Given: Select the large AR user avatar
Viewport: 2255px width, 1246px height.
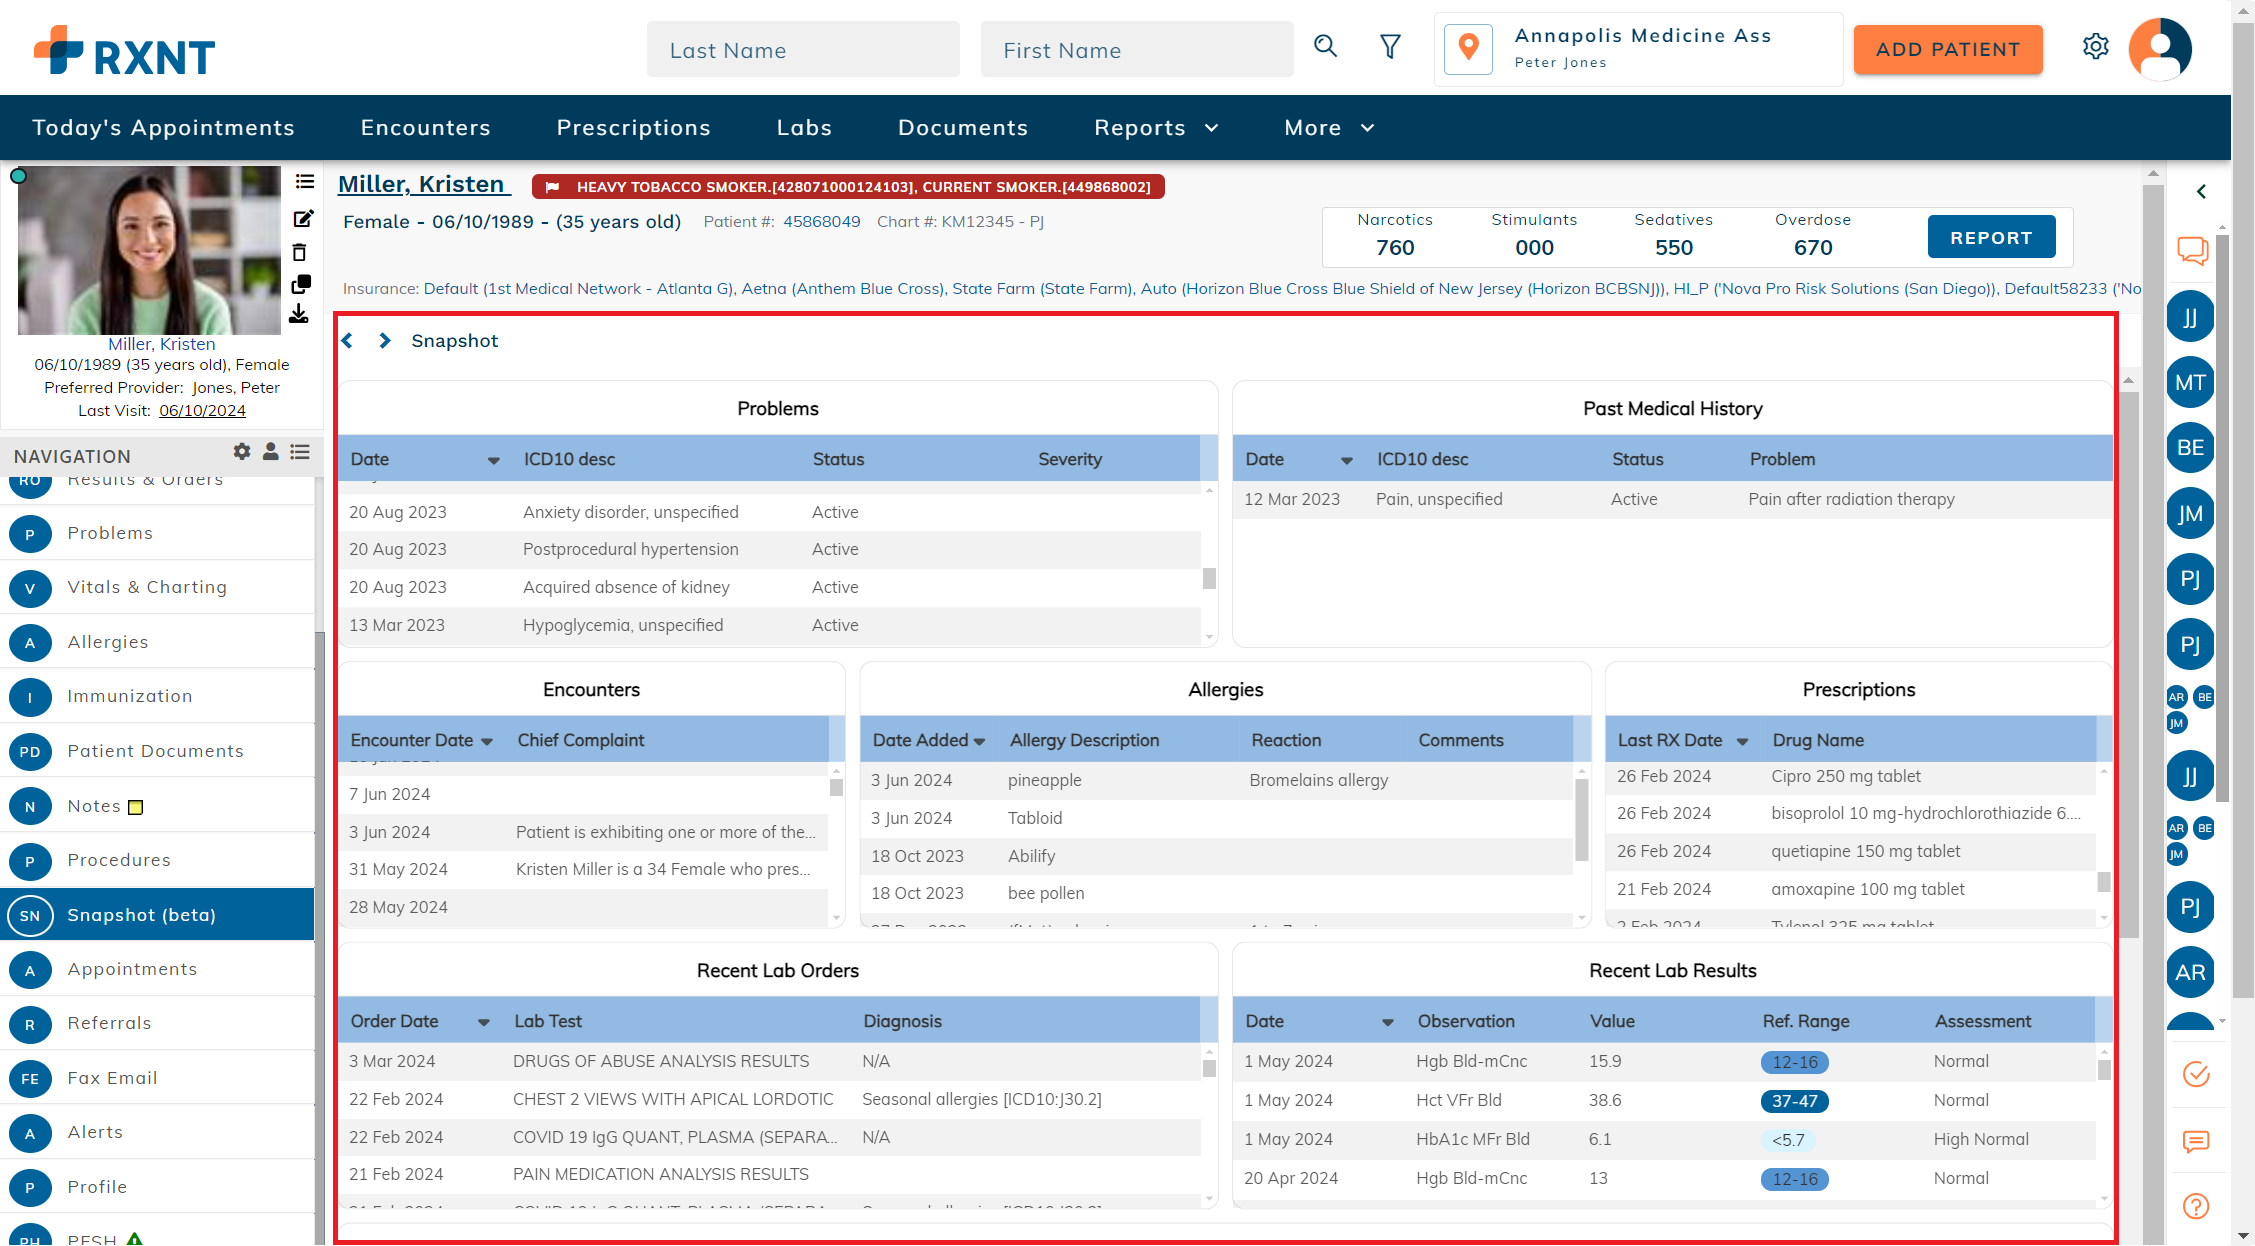Looking at the screenshot, I should [2190, 972].
